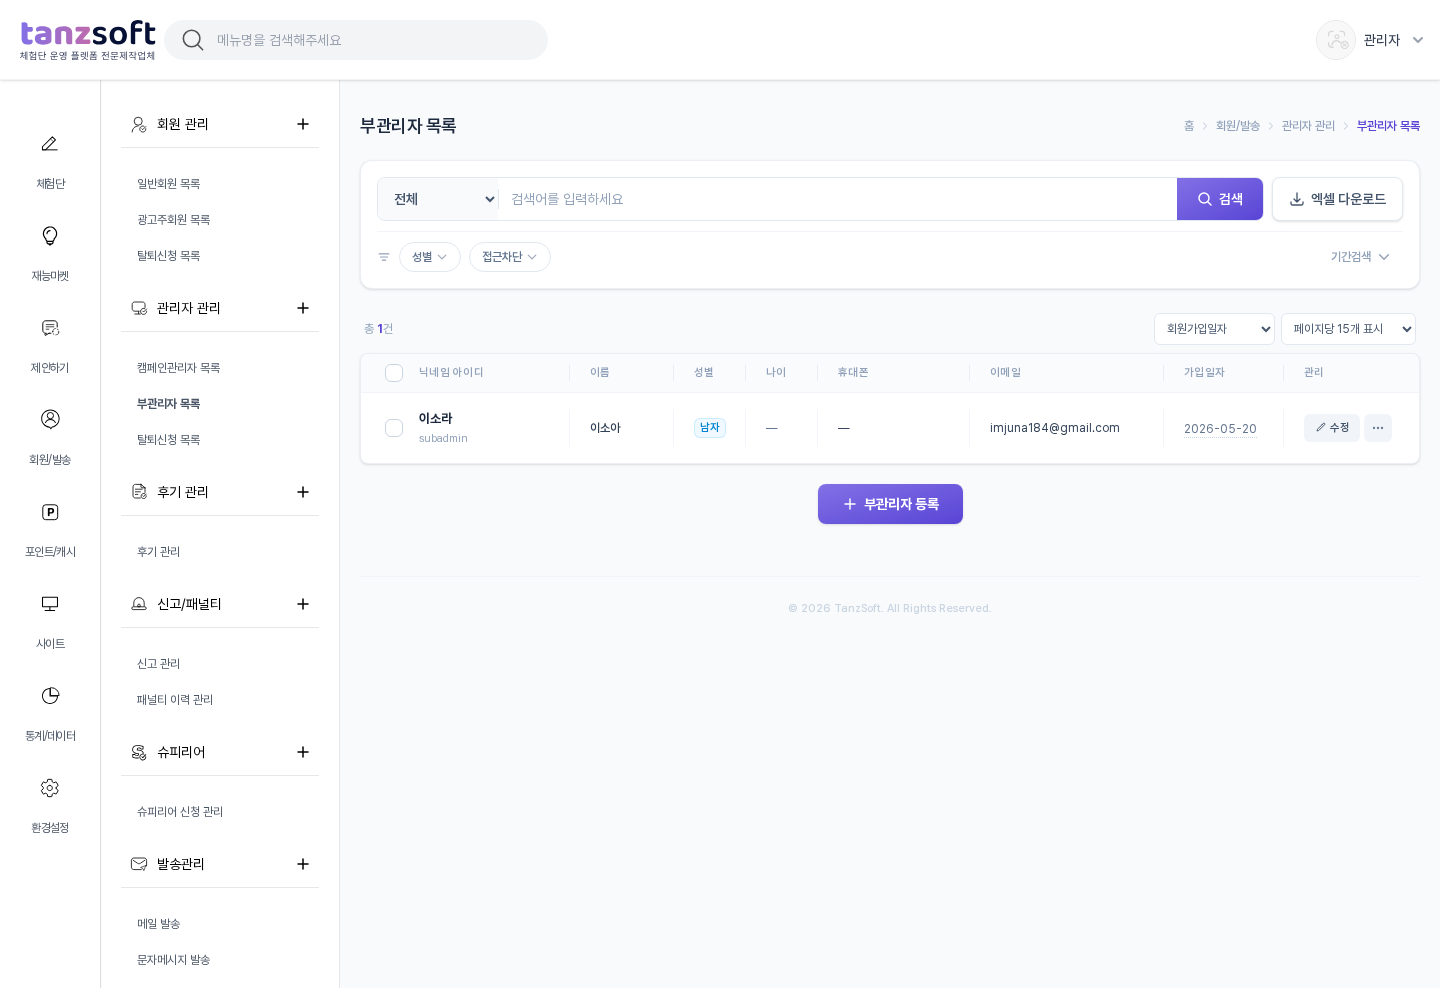1440x988 pixels.
Task: Toggle the select-all checkbox in table header
Action: click(394, 373)
